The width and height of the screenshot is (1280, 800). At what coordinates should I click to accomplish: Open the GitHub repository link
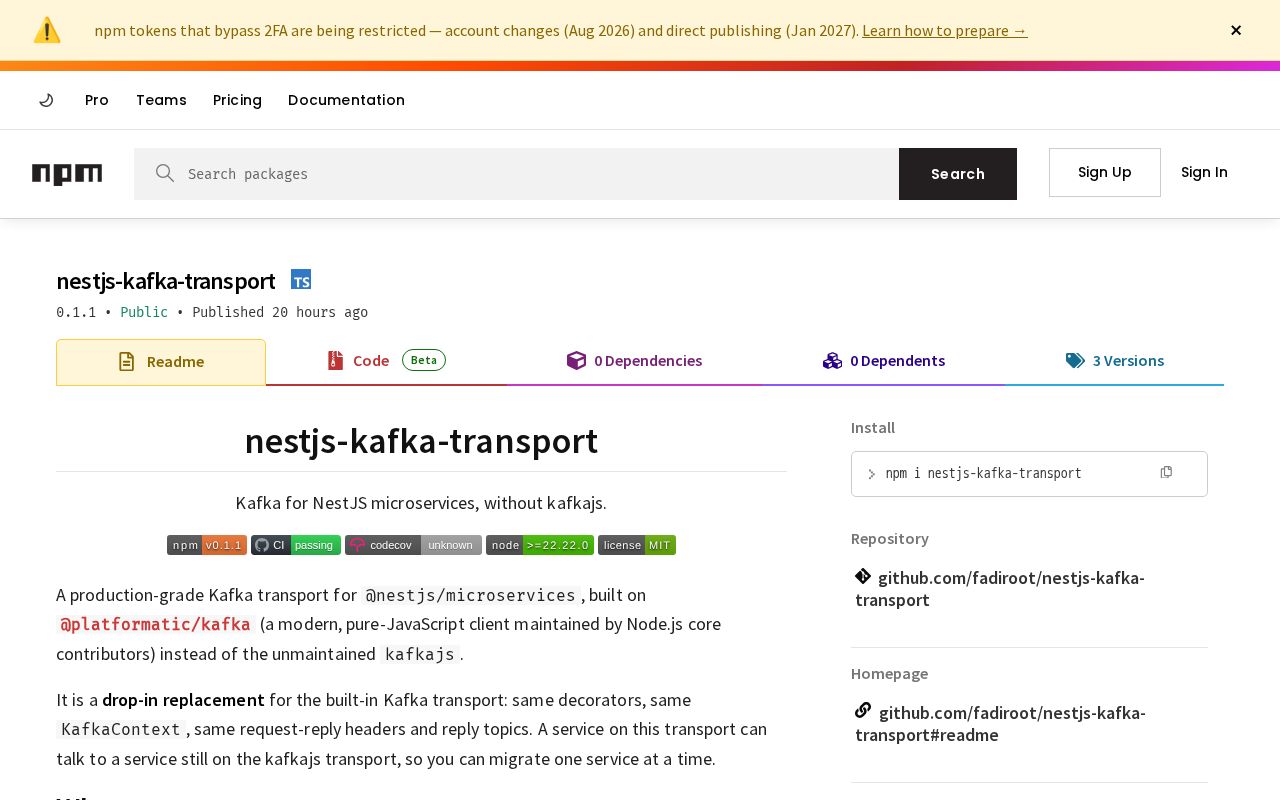[1000, 589]
